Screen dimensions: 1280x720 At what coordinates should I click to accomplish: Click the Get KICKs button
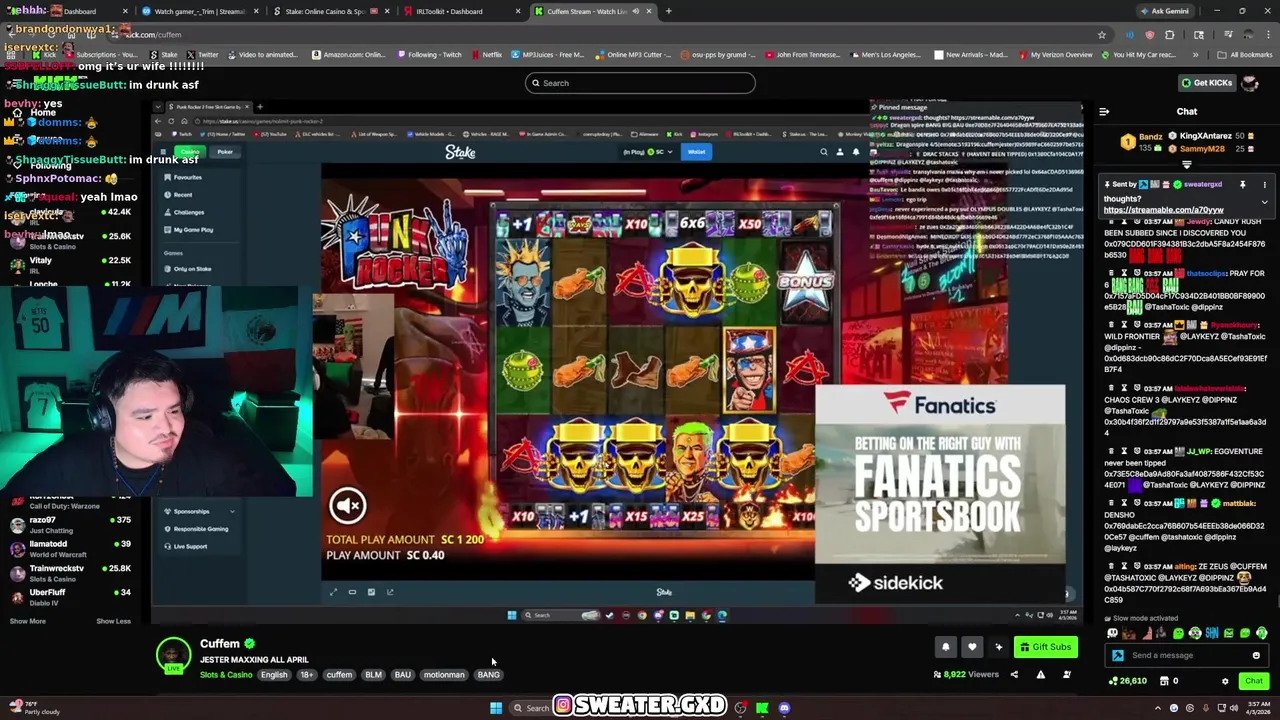click(1206, 83)
